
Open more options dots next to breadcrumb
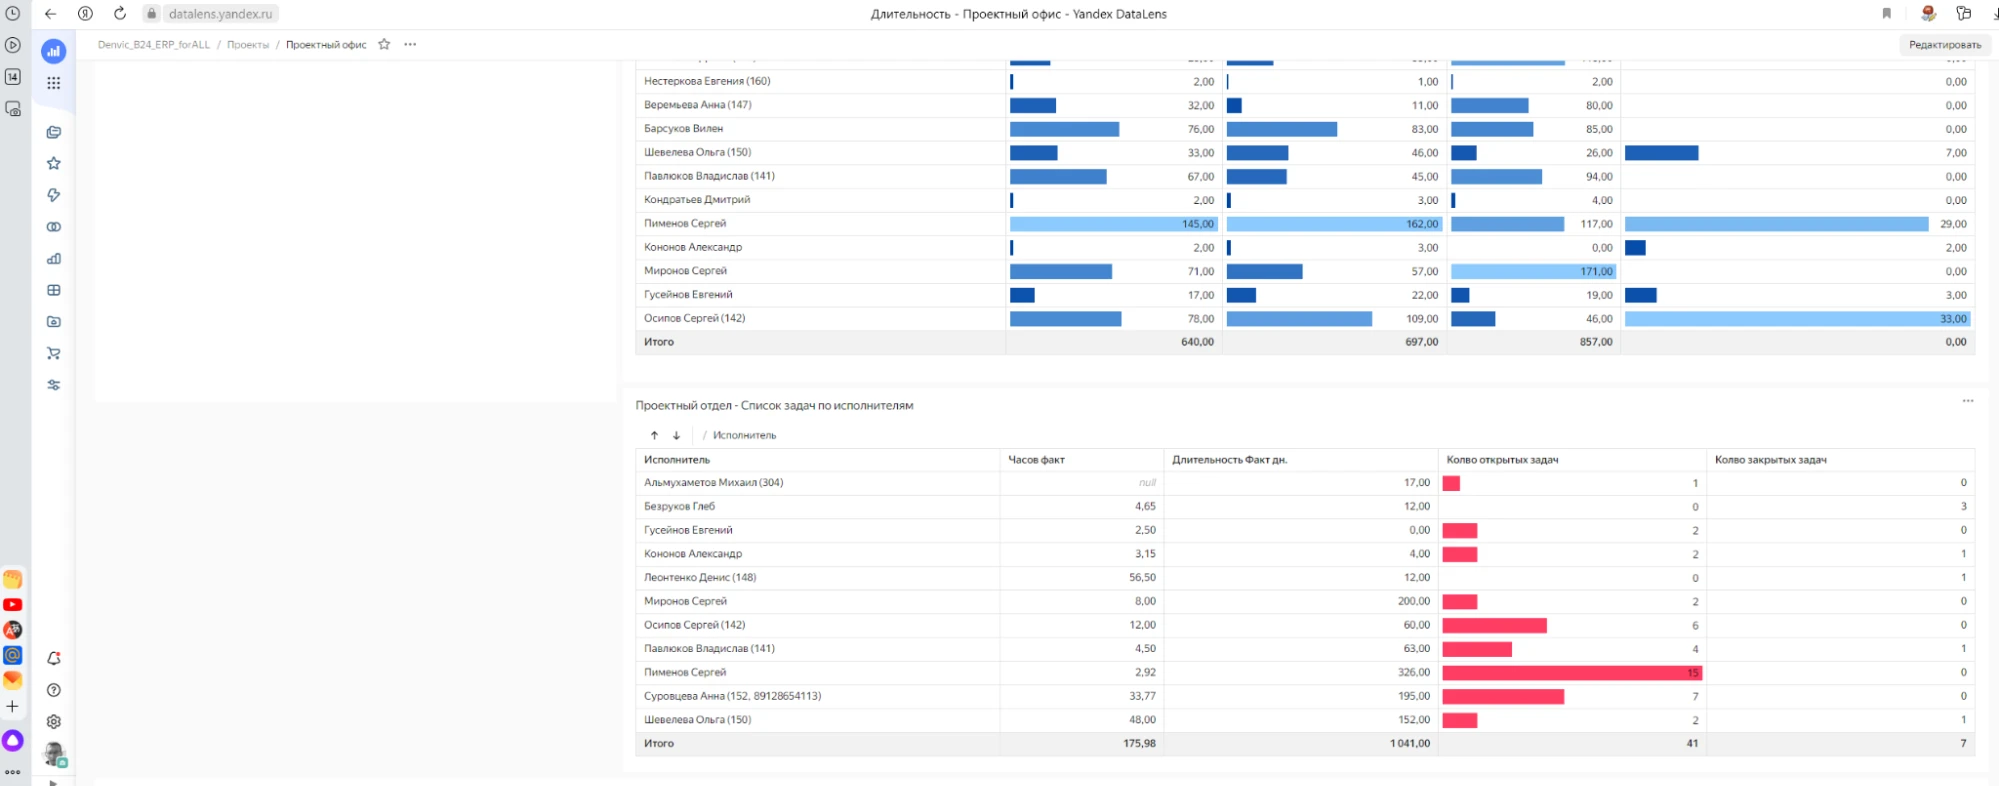(x=410, y=45)
